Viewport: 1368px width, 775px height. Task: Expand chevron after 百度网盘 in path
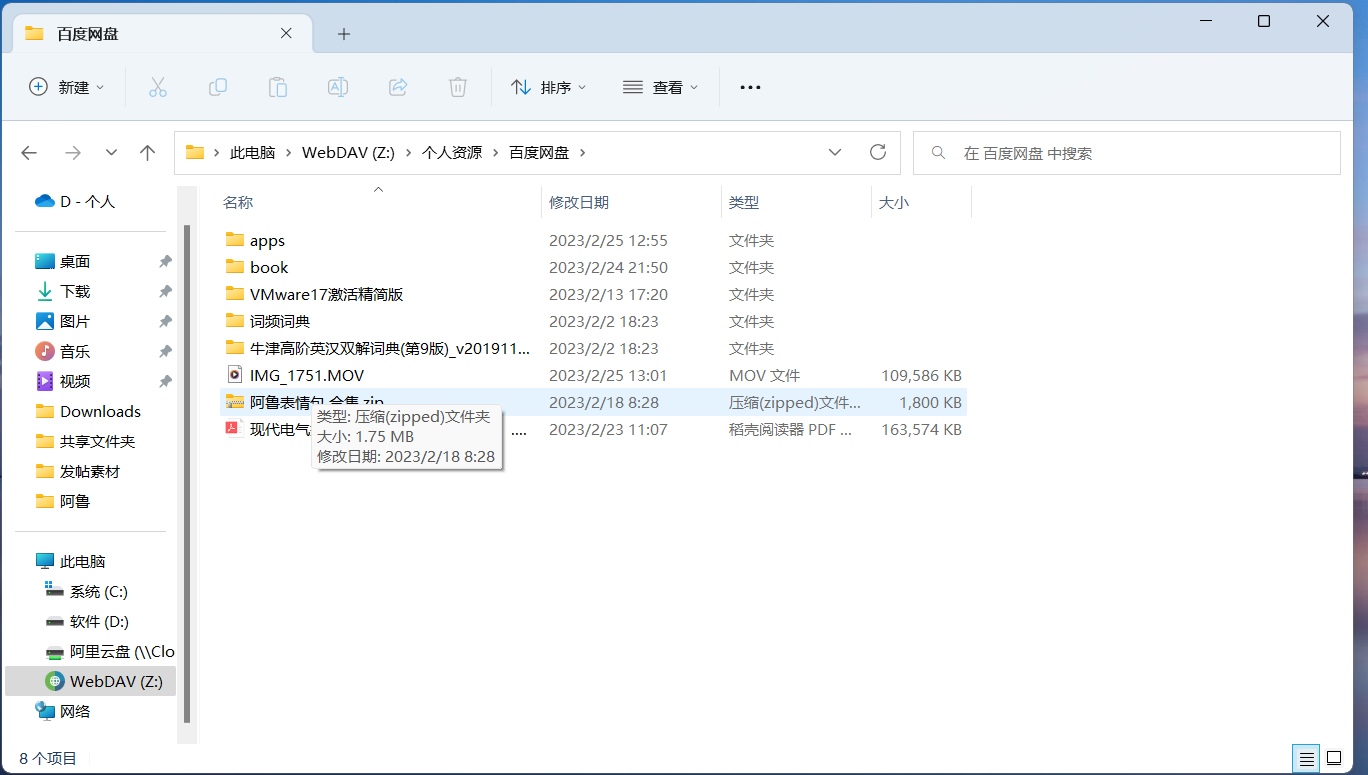click(583, 153)
